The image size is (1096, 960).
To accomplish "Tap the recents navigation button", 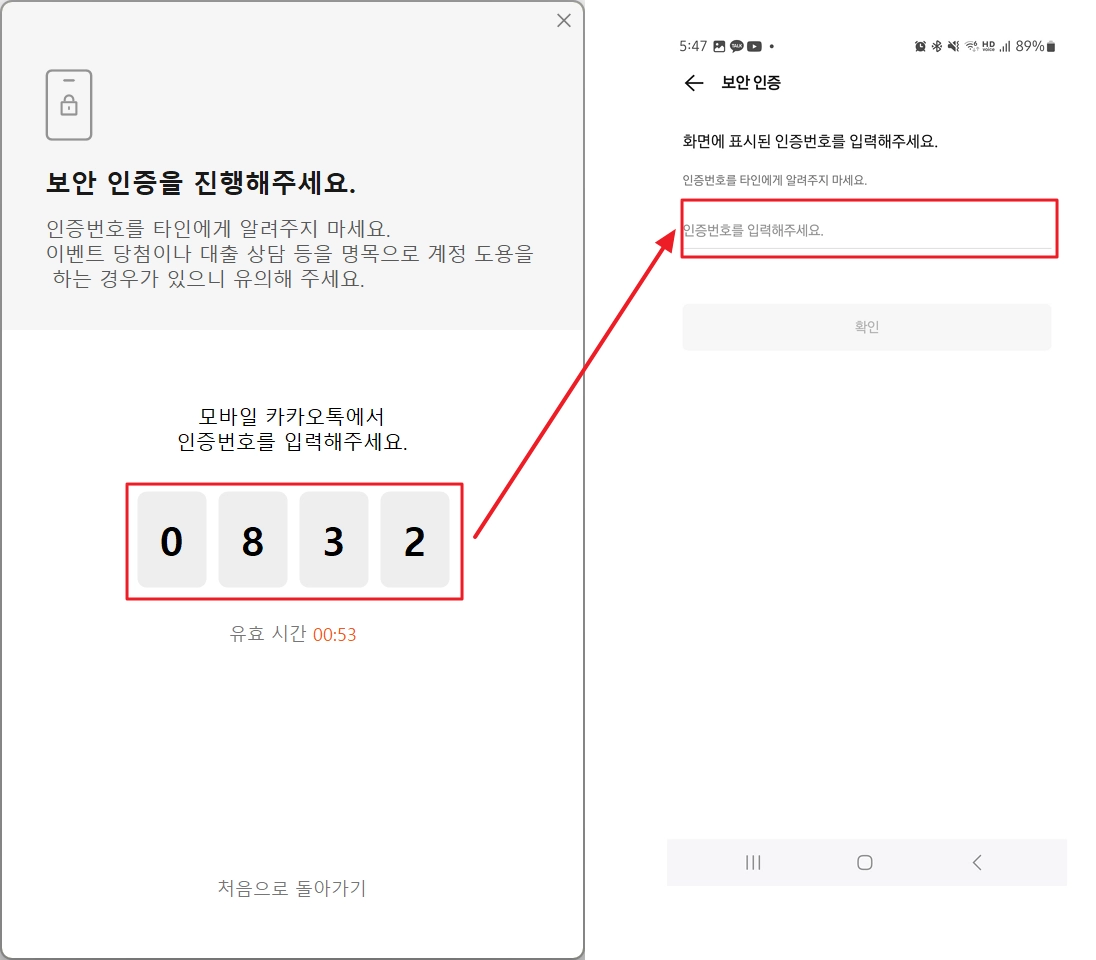I will click(x=752, y=862).
